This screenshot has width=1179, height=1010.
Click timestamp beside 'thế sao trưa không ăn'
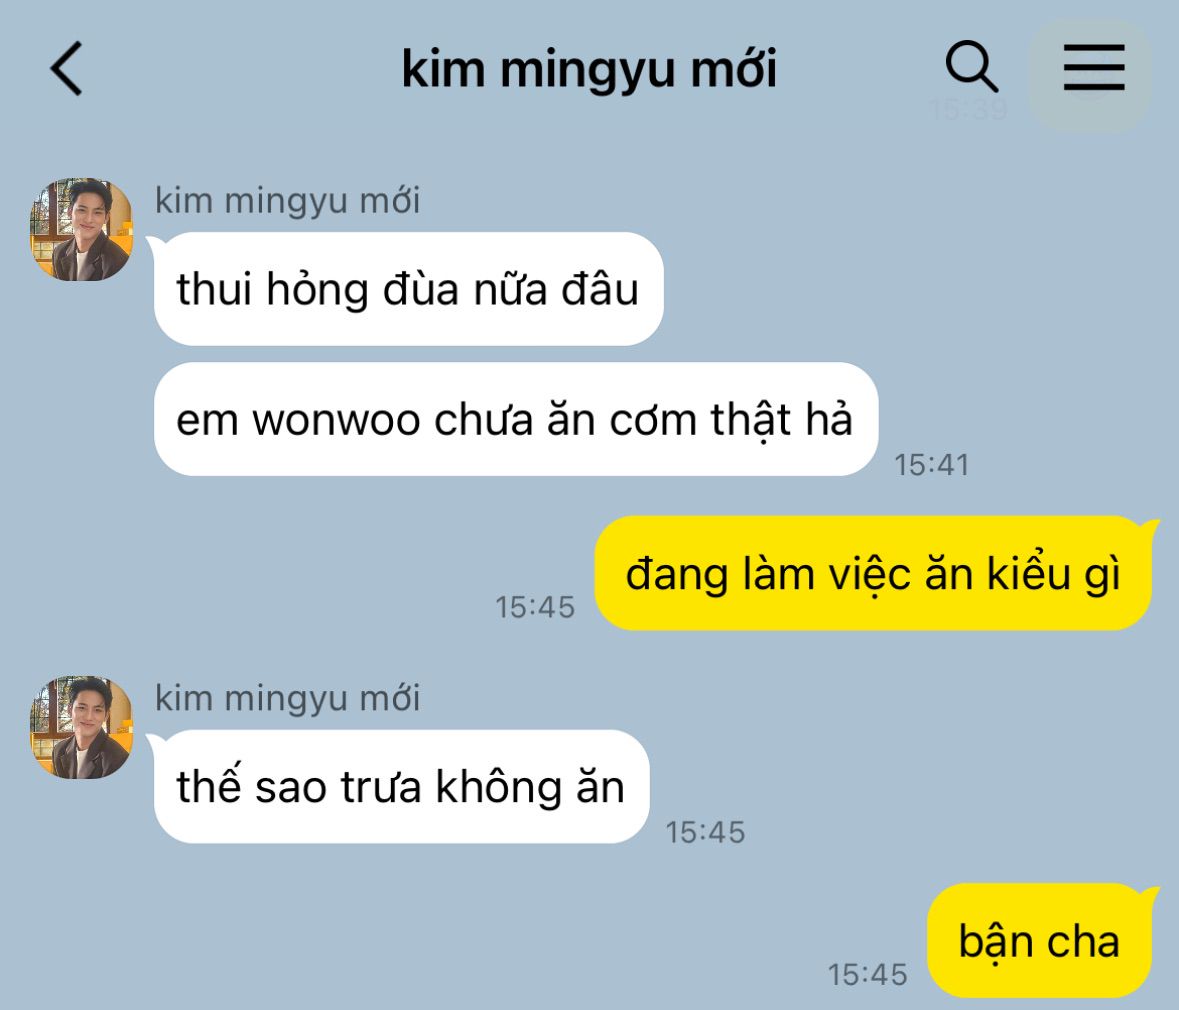(x=705, y=833)
